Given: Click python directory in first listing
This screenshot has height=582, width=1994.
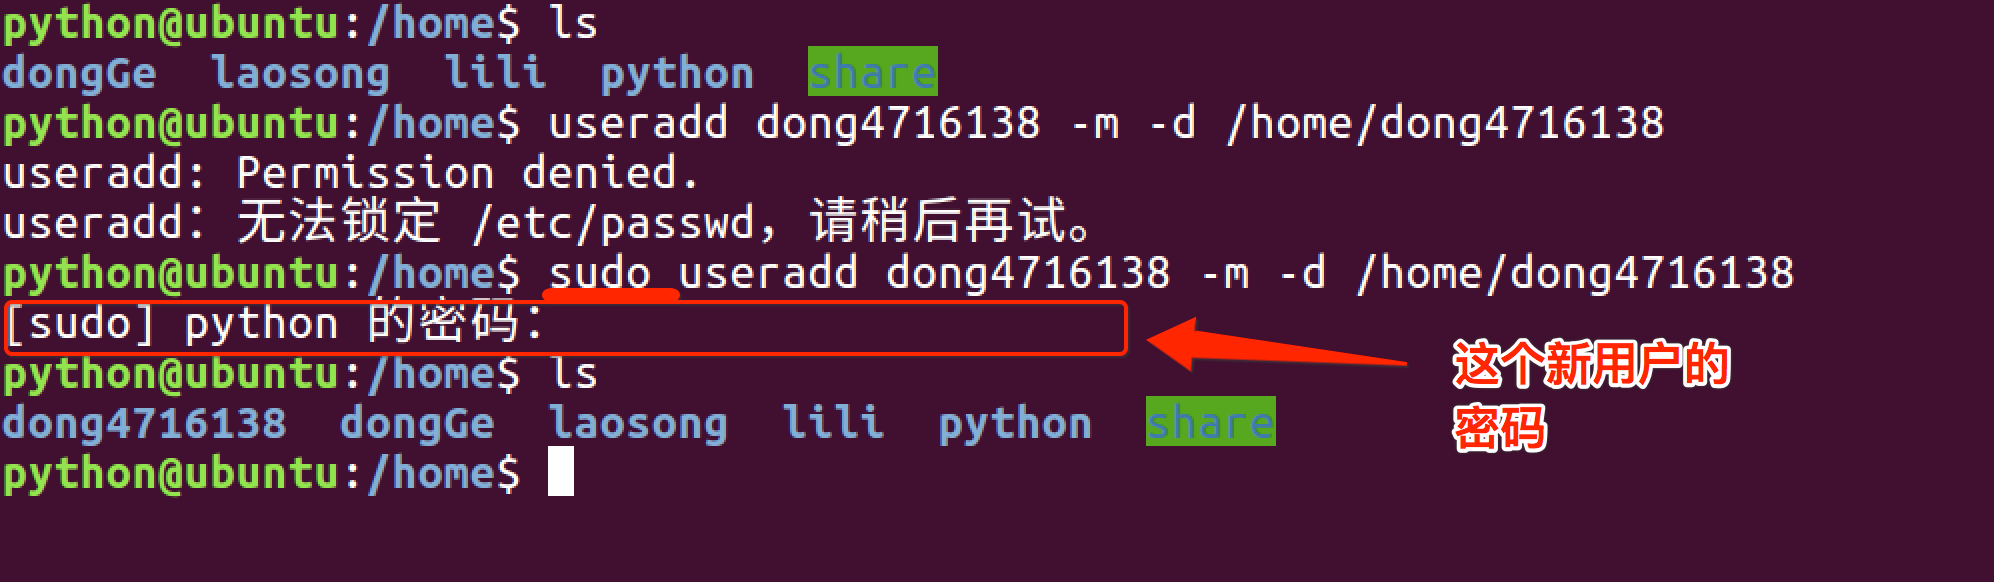Looking at the screenshot, I should (677, 73).
